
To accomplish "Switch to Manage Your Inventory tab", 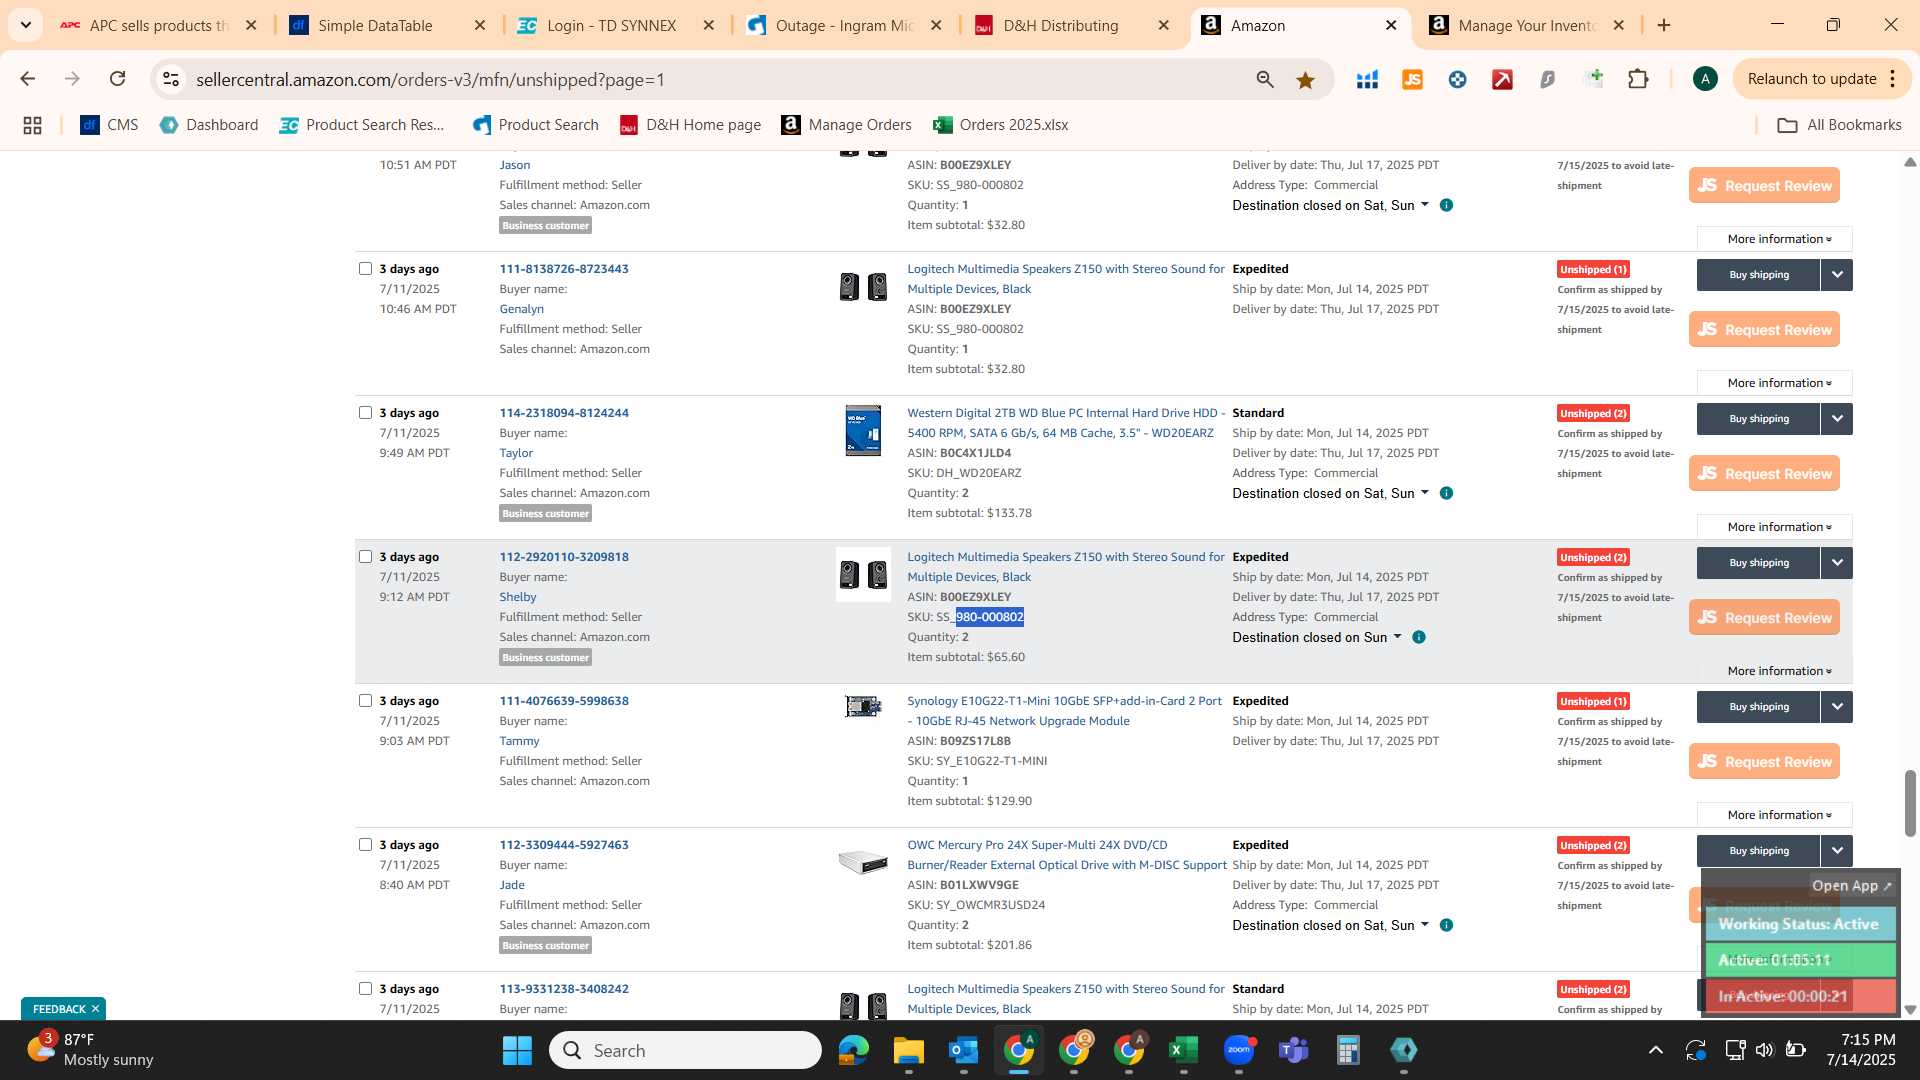I will [x=1528, y=25].
